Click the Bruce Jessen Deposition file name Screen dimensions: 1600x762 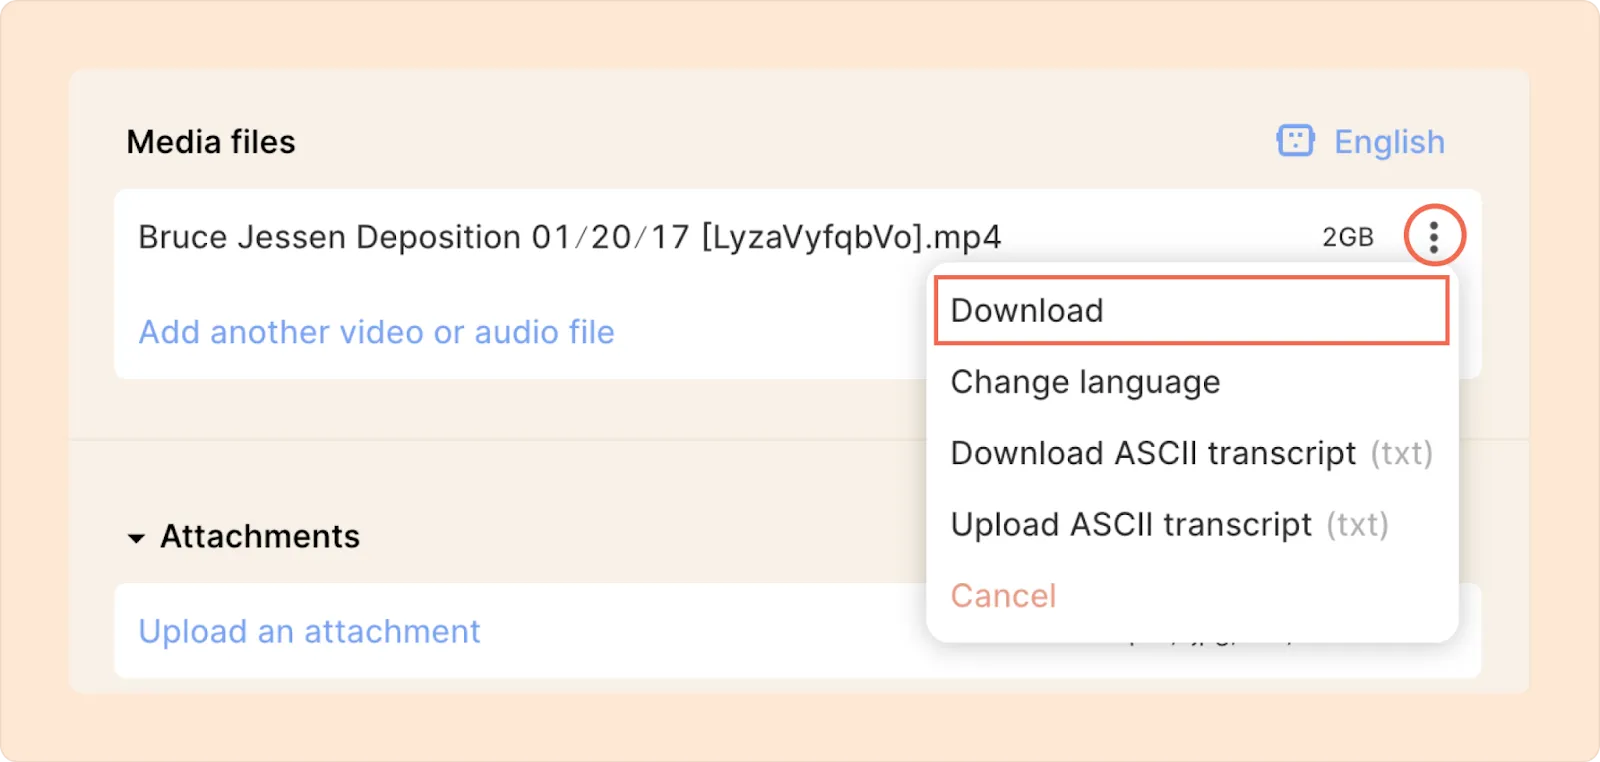point(569,237)
